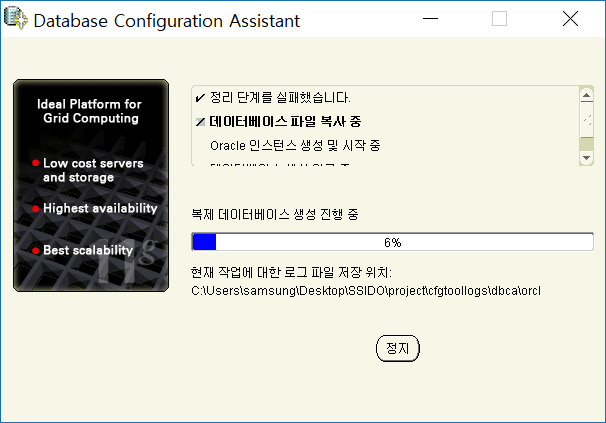Select step '데이터베이스 파일 복사 중'
The height and width of the screenshot is (423, 606).
pyautogui.click(x=285, y=122)
